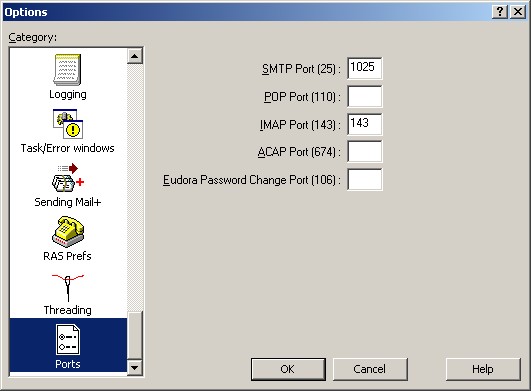Open Help with the Help button
Viewport: 531px width, 391px height.
[x=483, y=369]
